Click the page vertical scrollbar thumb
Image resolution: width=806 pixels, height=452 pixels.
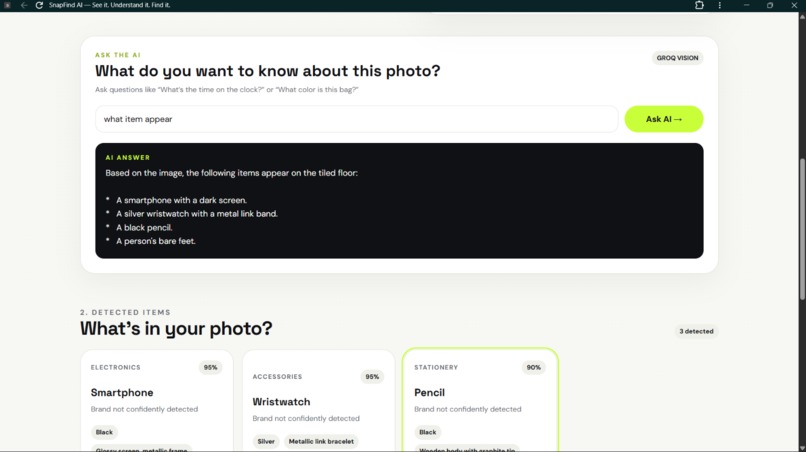pos(802,229)
